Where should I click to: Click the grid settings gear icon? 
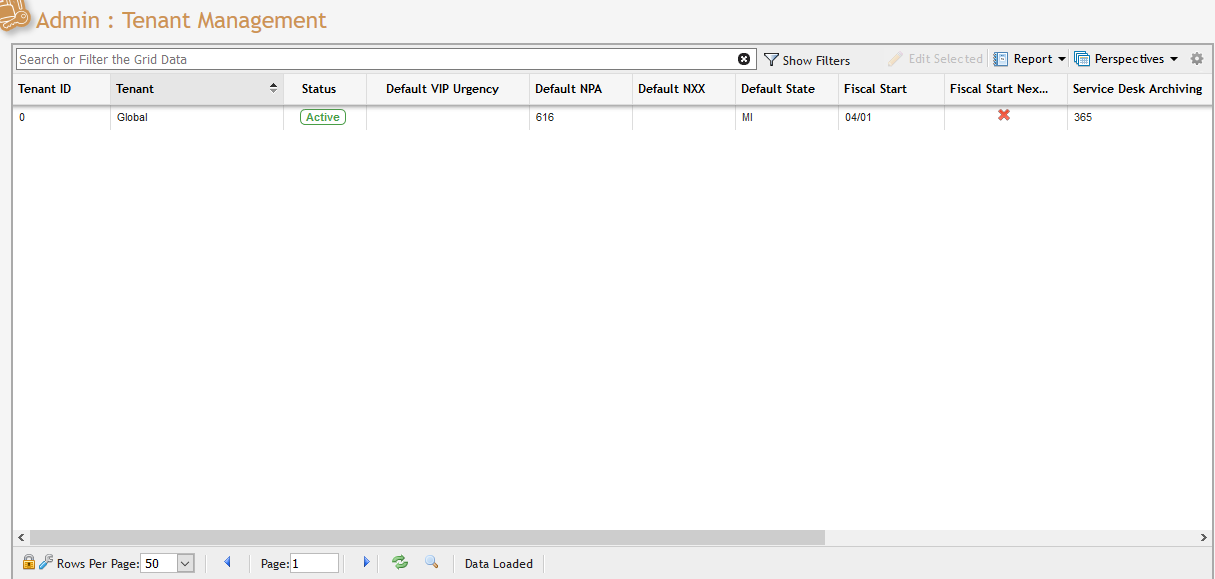coord(1197,59)
